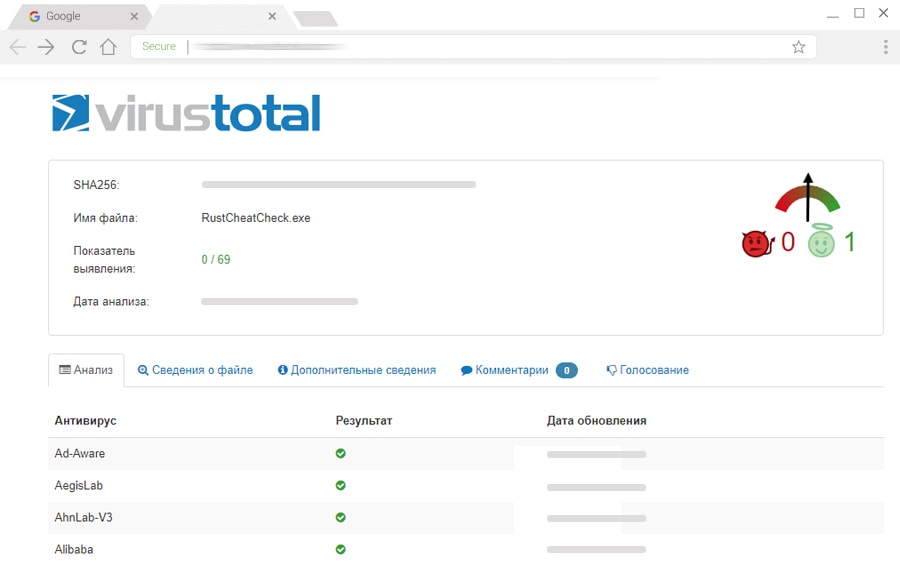Close the second untitled browser tab
Image resolution: width=900 pixels, height=562 pixels.
(x=272, y=17)
